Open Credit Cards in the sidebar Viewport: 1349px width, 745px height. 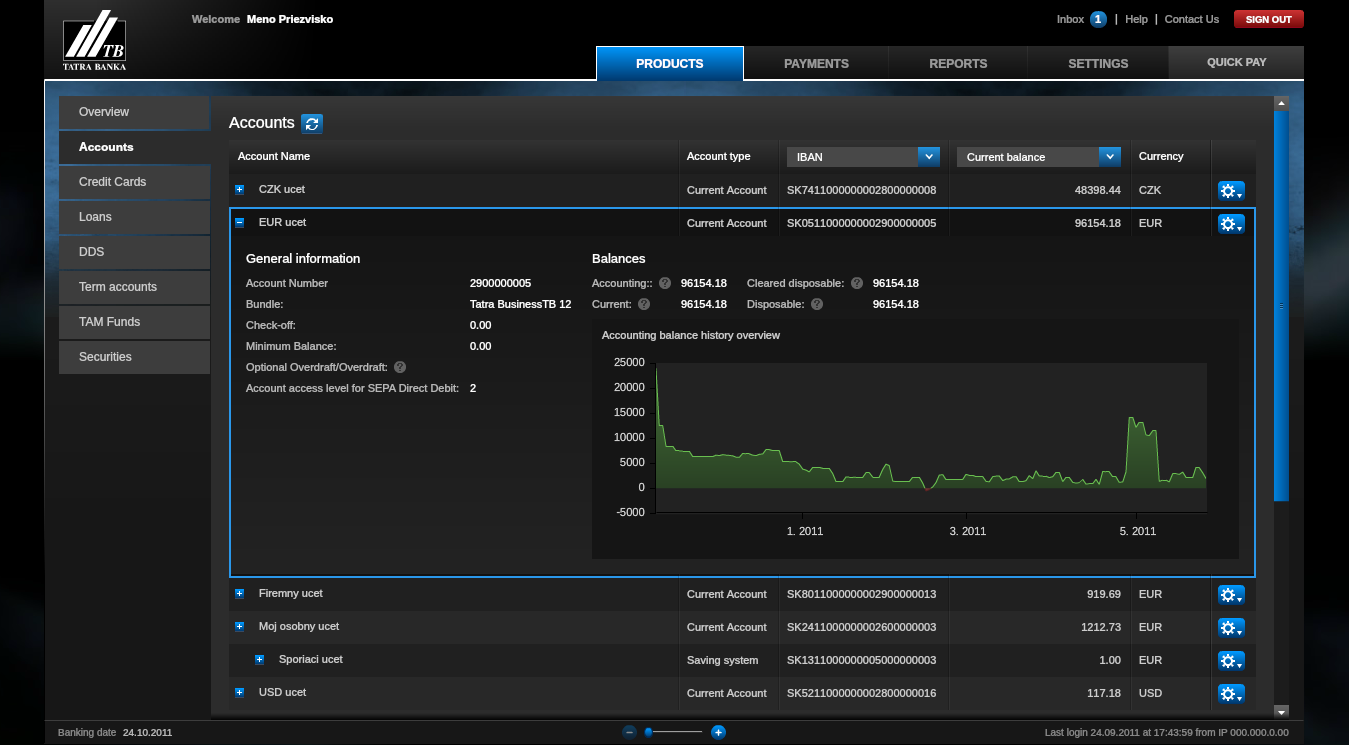(x=113, y=182)
